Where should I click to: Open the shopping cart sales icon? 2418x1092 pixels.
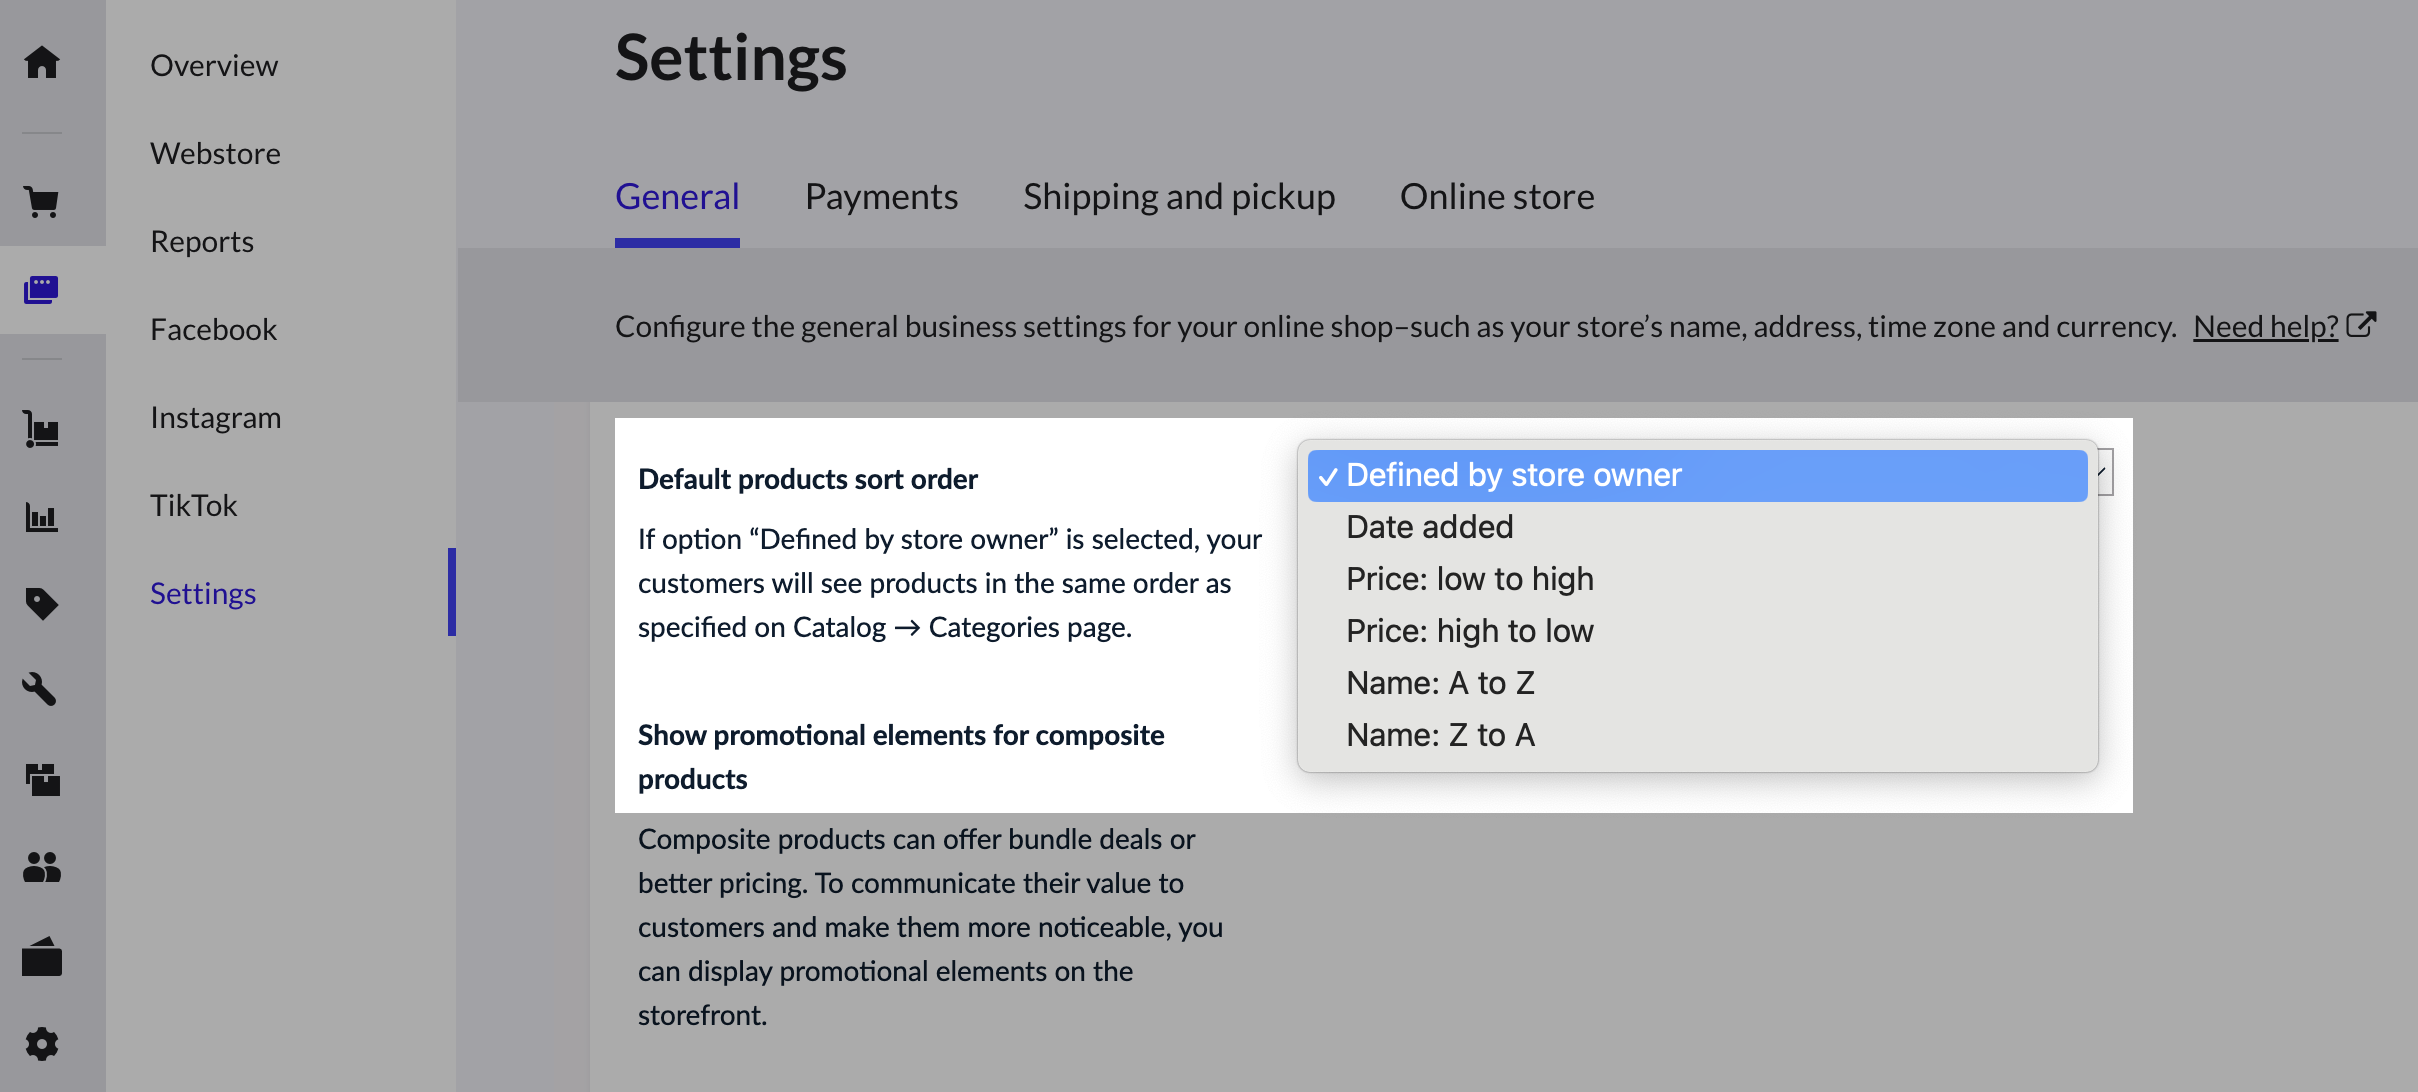(x=42, y=202)
